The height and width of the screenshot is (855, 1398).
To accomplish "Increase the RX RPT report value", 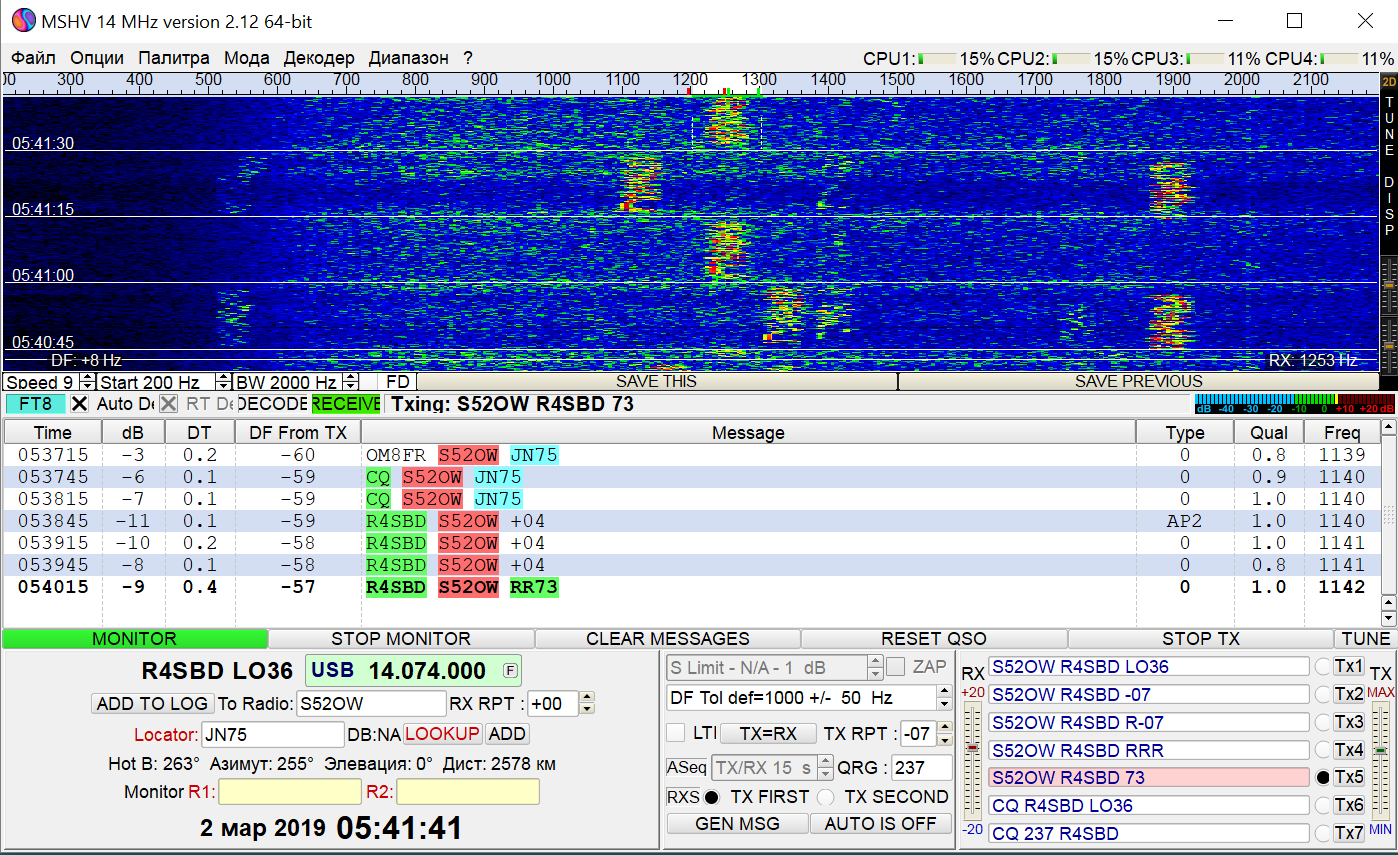I will pos(586,698).
